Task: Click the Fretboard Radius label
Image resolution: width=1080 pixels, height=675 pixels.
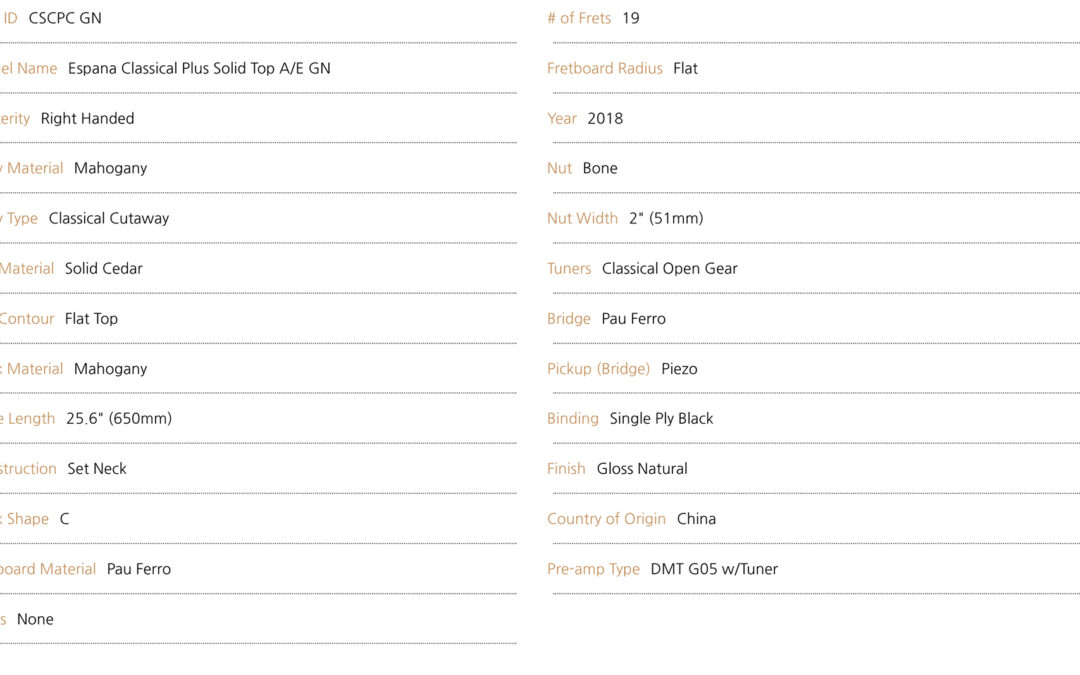Action: tap(605, 68)
